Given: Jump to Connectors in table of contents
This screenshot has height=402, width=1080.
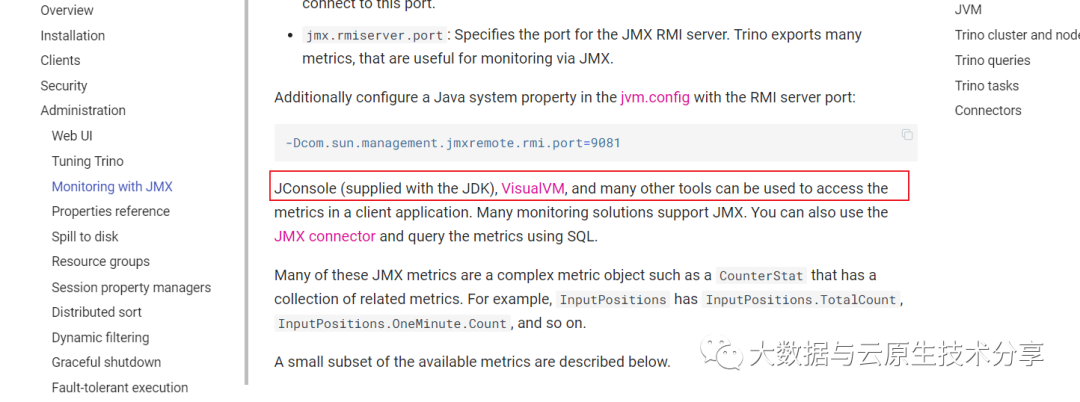Looking at the screenshot, I should pyautogui.click(x=988, y=111).
